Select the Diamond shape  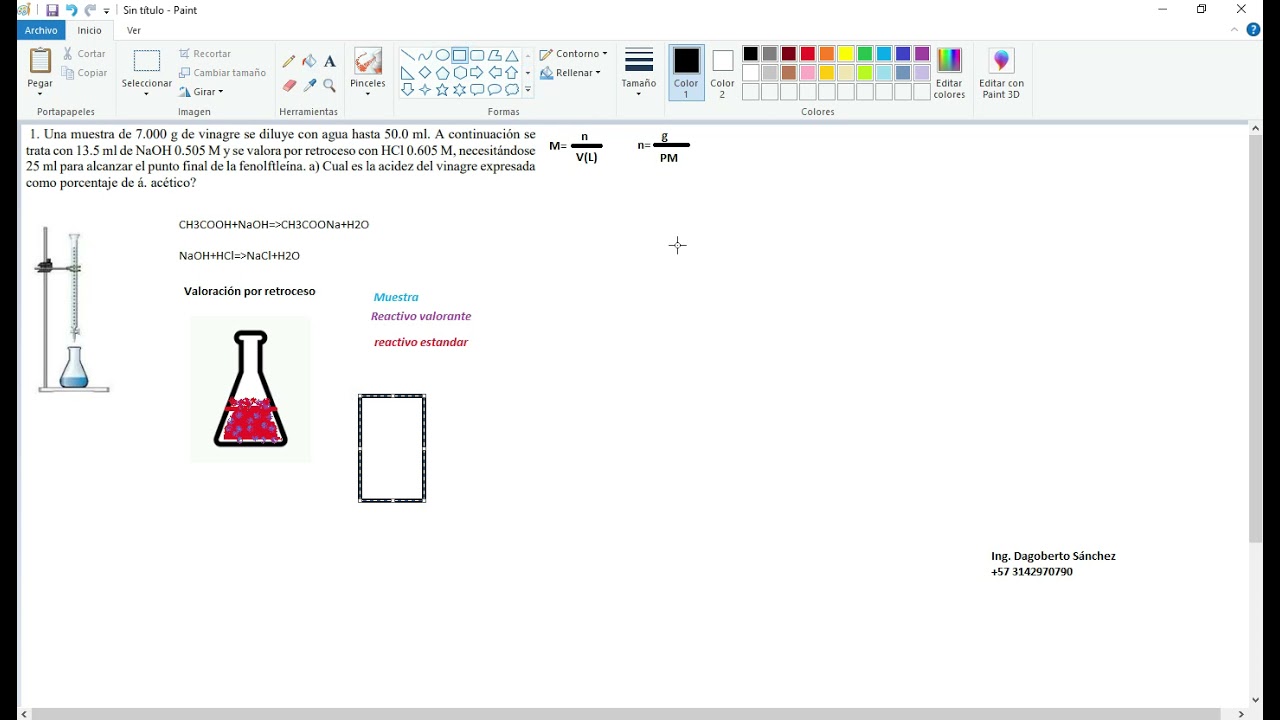[425, 73]
